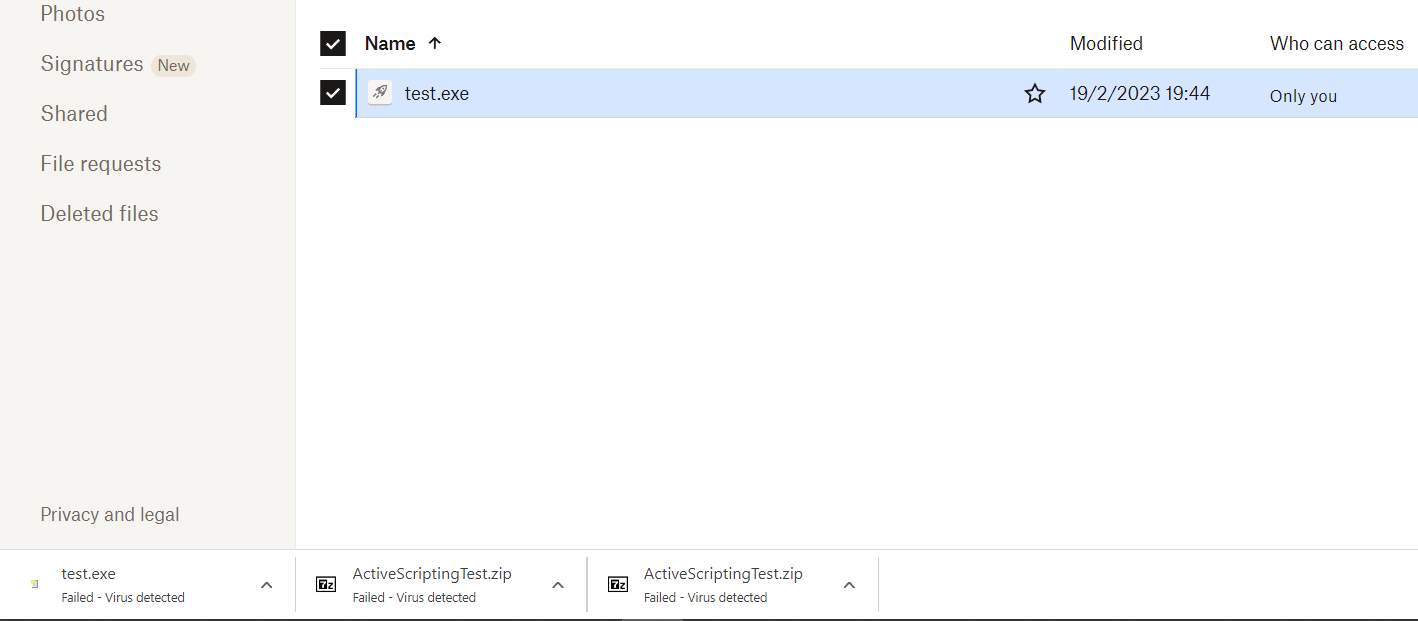This screenshot has height=621, width=1418.
Task: Click the rocket file icon of test.exe
Action: pos(380,93)
